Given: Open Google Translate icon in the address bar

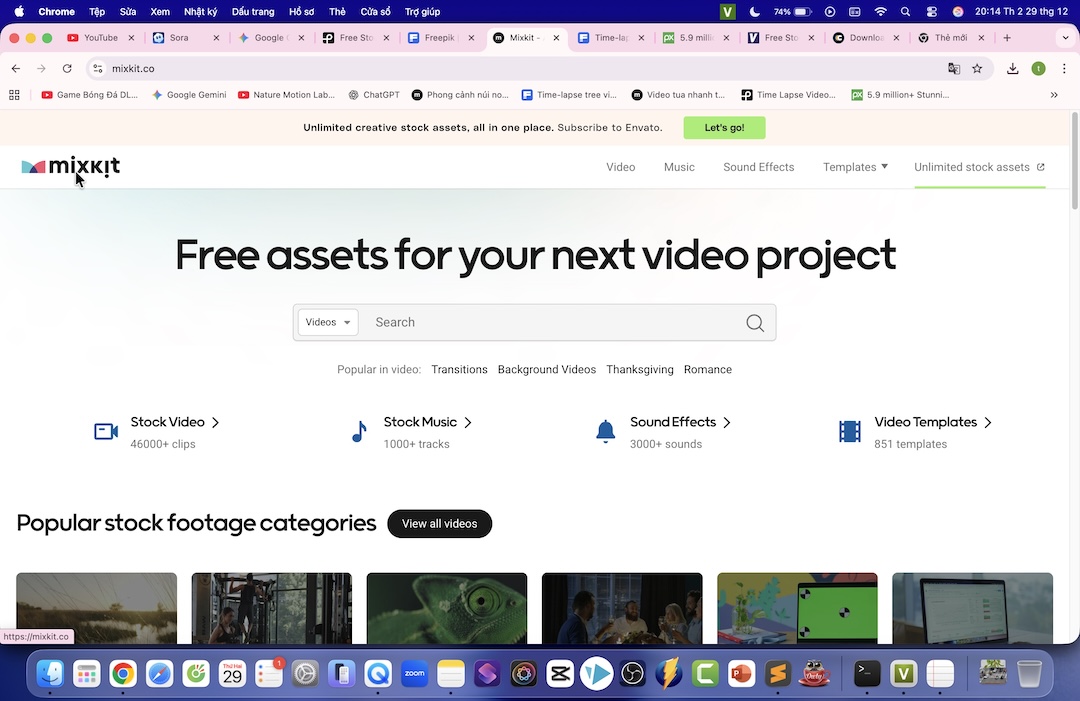Looking at the screenshot, I should click(x=953, y=68).
